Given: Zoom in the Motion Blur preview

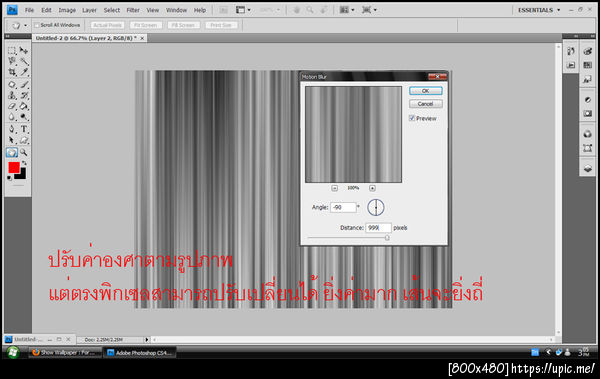Looking at the screenshot, I should click(x=372, y=188).
